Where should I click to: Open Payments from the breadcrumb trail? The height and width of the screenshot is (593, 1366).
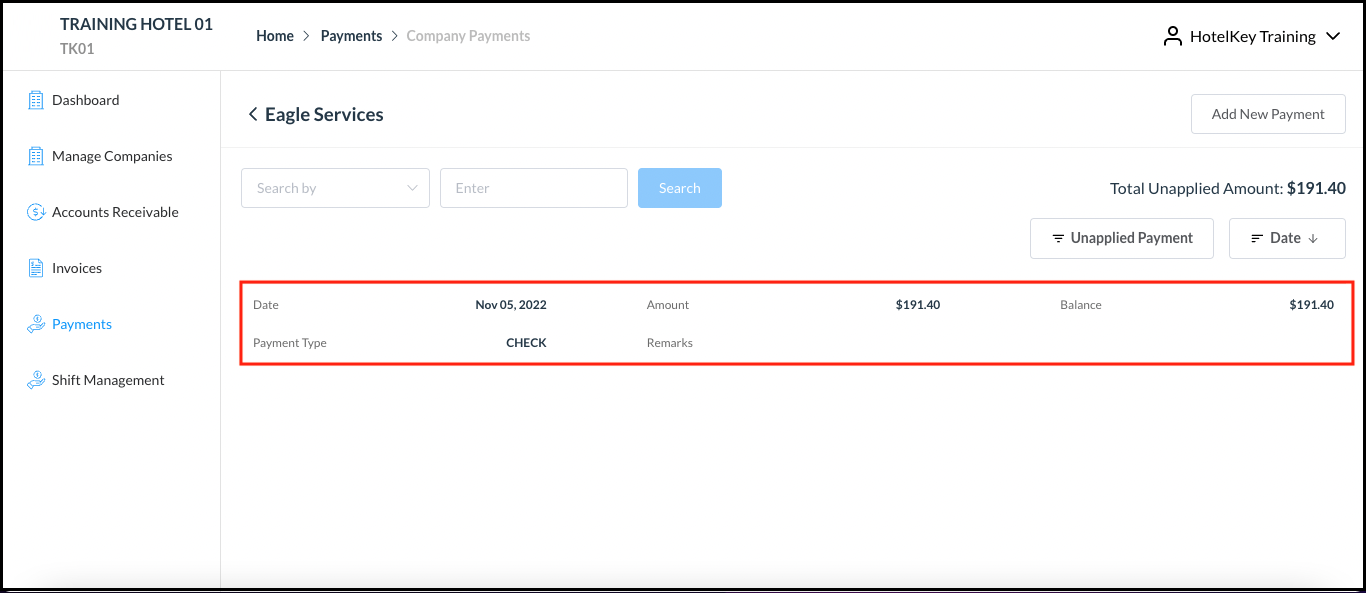(x=351, y=35)
